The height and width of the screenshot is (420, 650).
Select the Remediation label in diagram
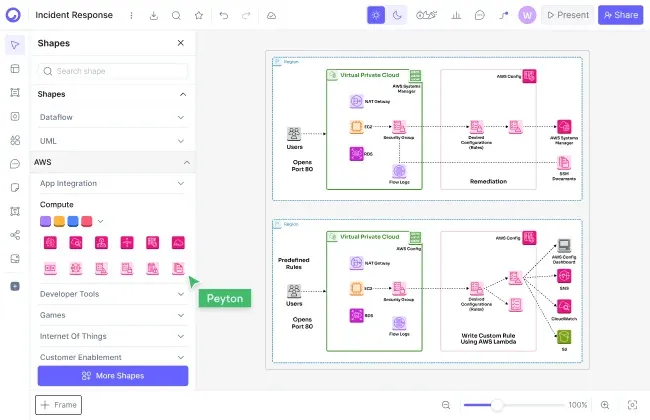tap(488, 181)
